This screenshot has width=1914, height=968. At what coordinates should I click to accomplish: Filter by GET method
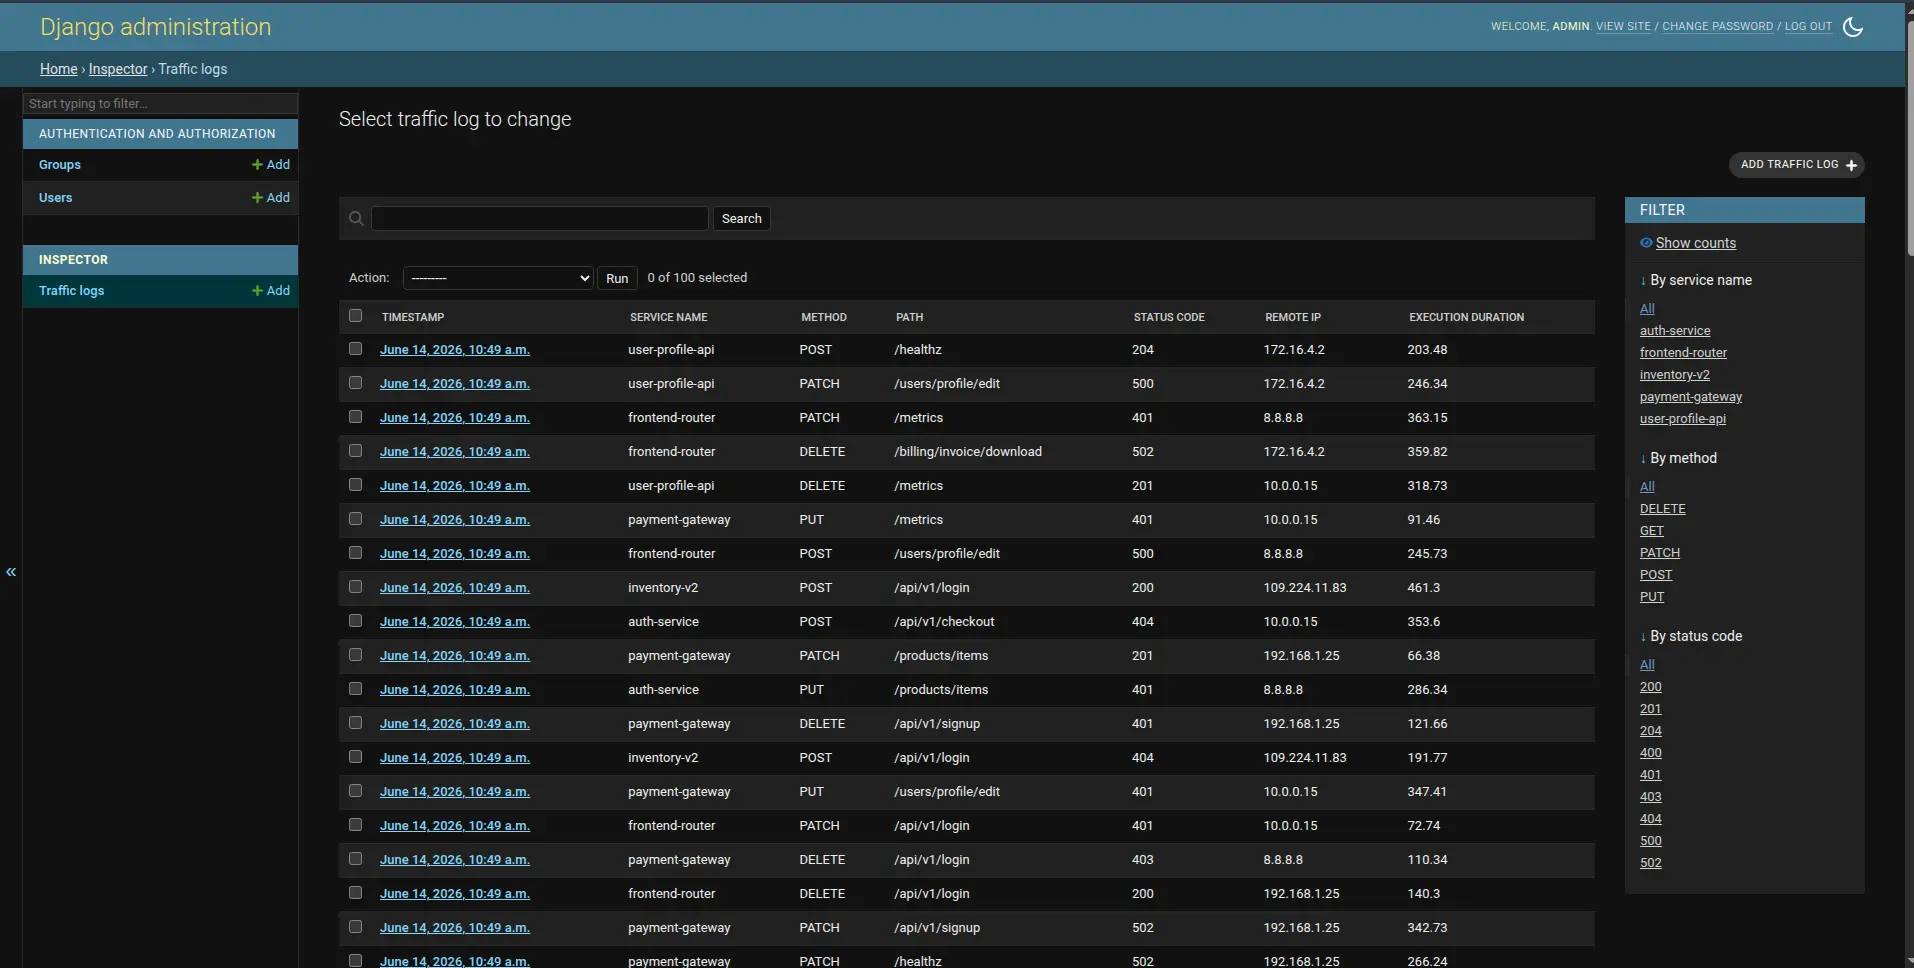click(x=1652, y=531)
